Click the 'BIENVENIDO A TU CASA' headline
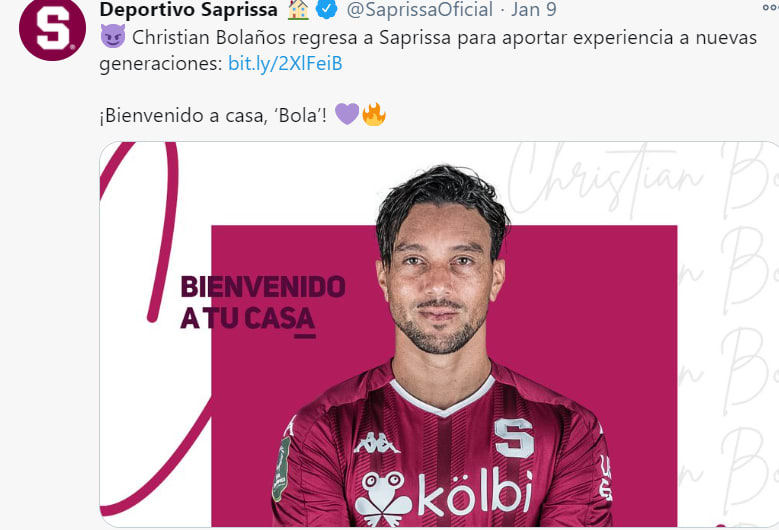 pyautogui.click(x=263, y=303)
